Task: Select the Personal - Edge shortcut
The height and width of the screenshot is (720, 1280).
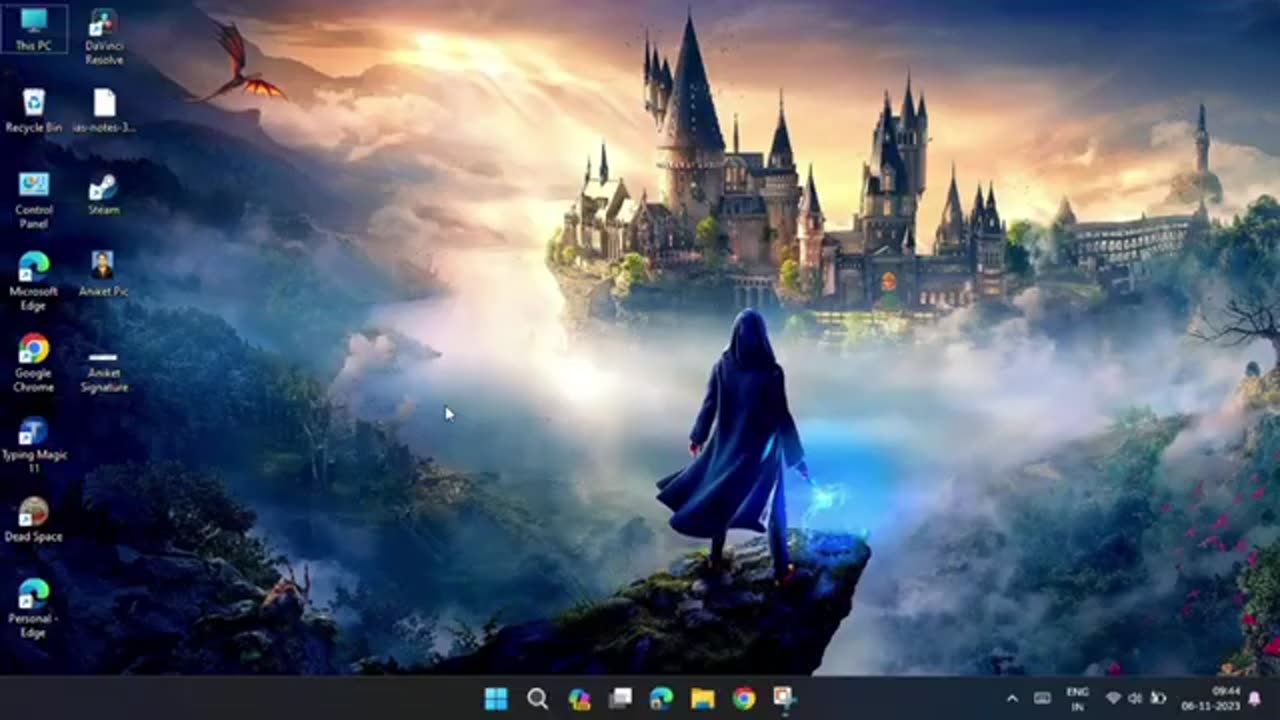Action: pos(34,608)
